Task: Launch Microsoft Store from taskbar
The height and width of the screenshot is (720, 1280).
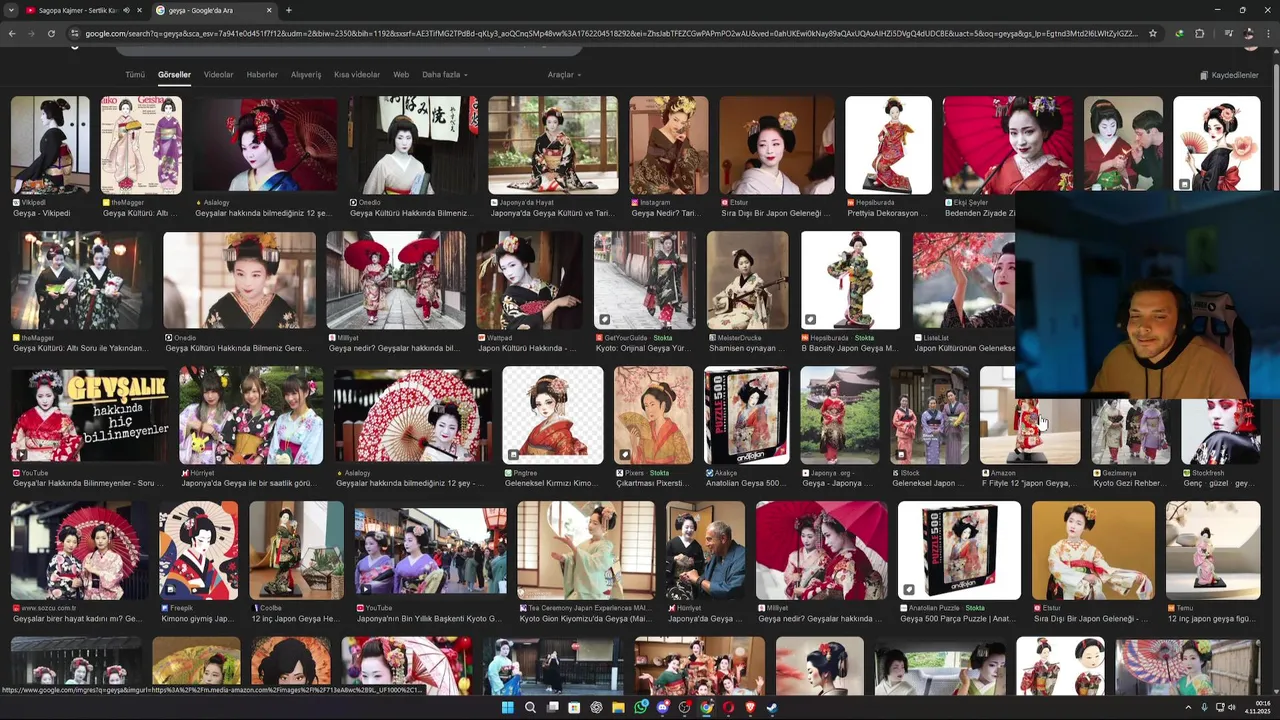Action: click(x=574, y=708)
